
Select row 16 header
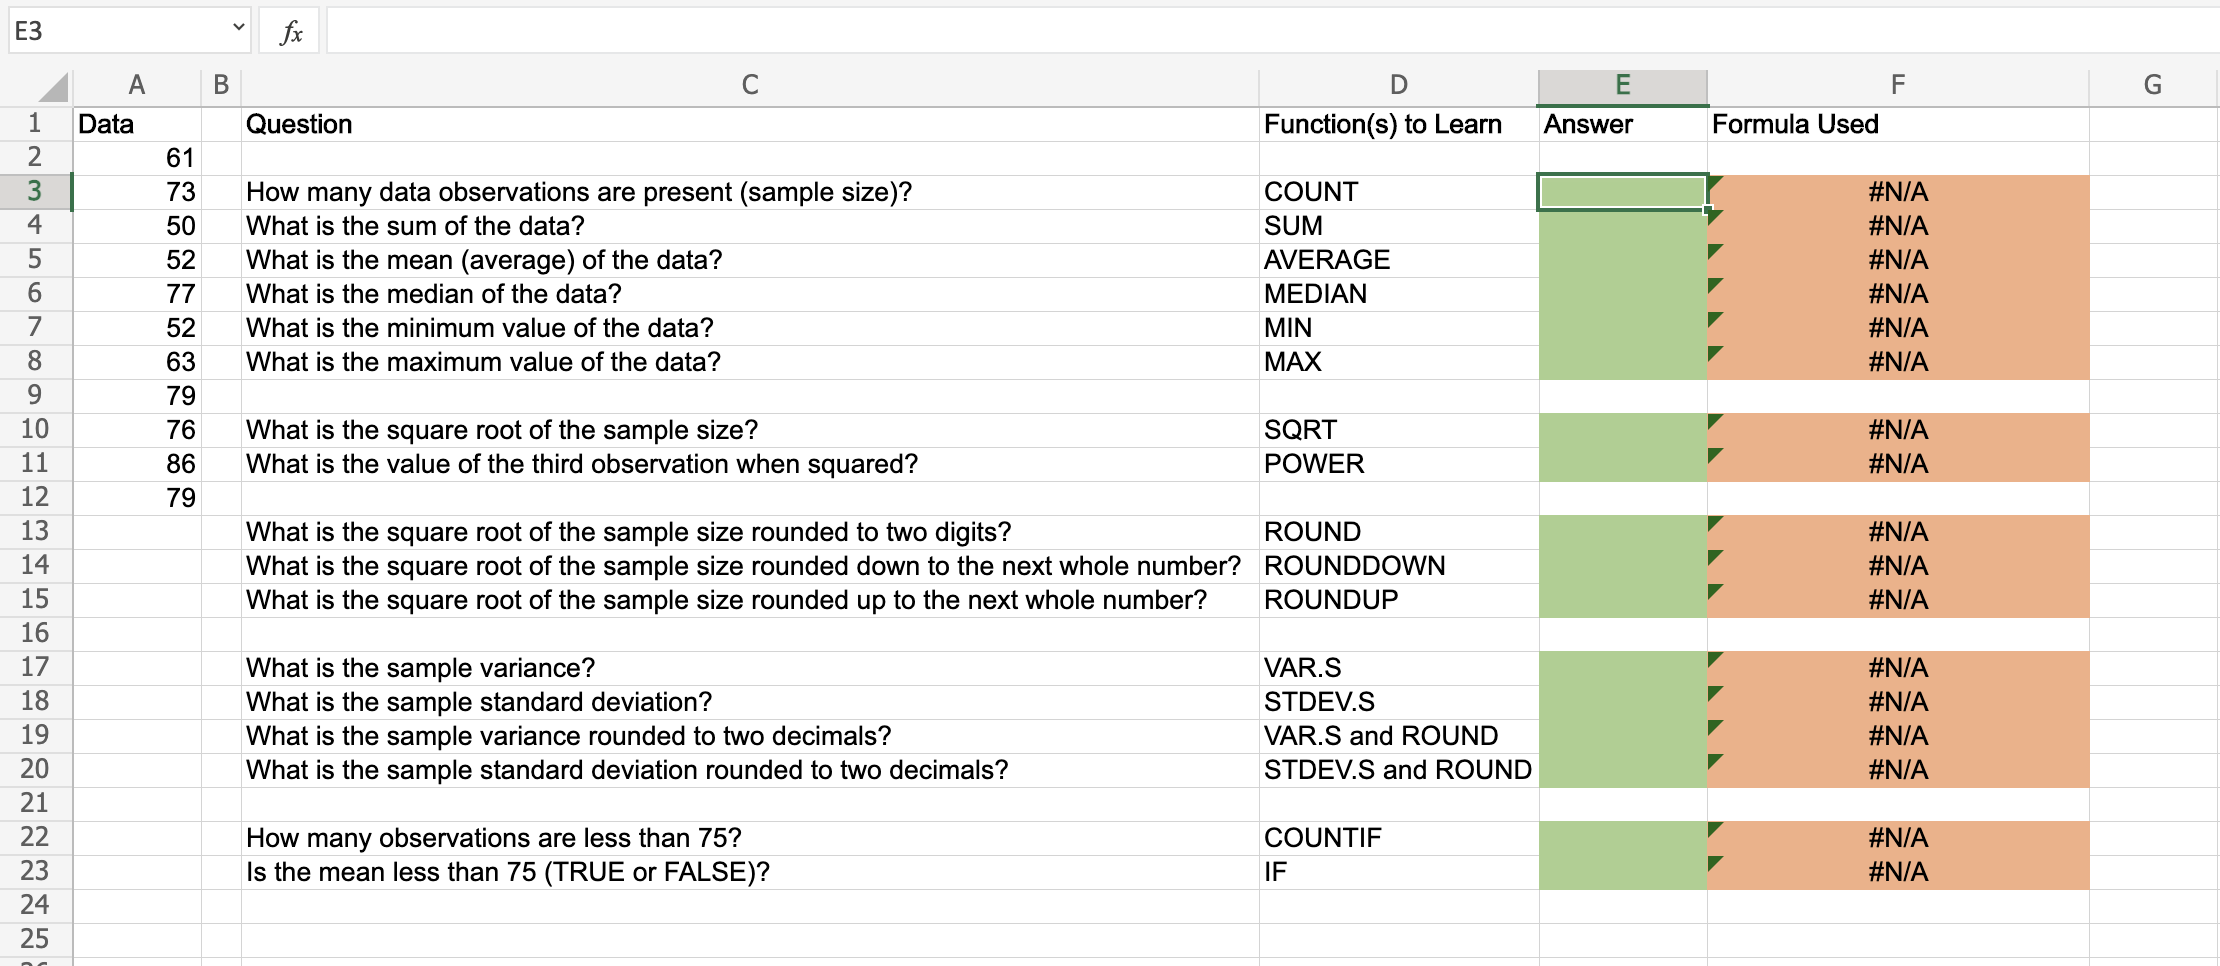tap(35, 633)
